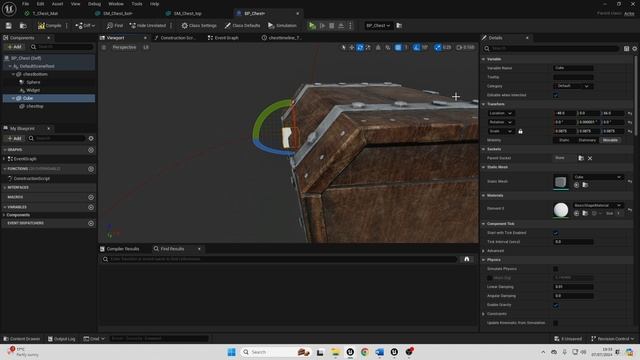Toggle the scale lock icon in Transform
The height and width of the screenshot is (360, 640).
click(x=520, y=131)
